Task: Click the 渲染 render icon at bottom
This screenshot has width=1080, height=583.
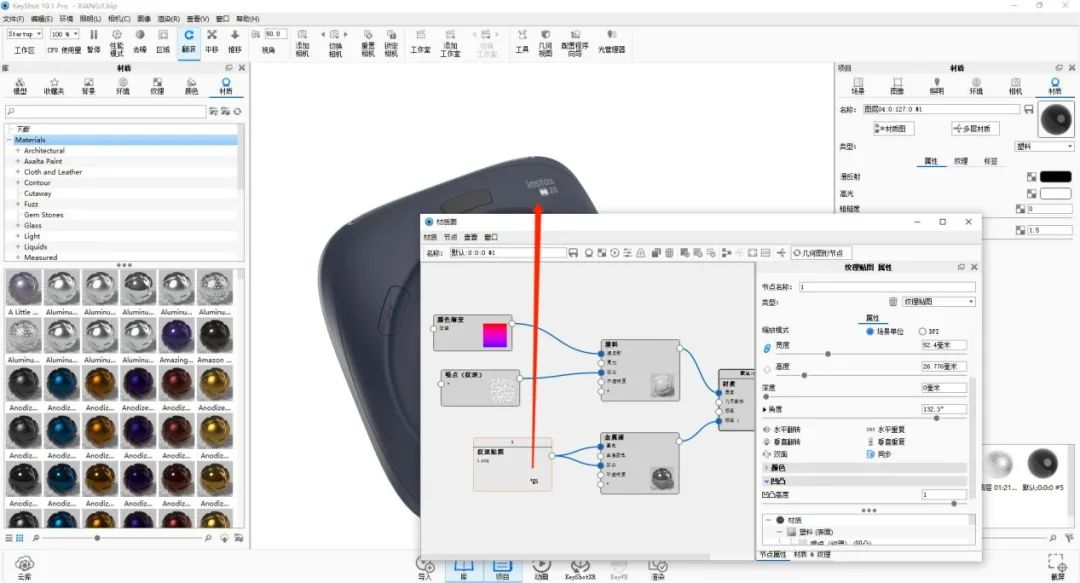Action: [658, 566]
